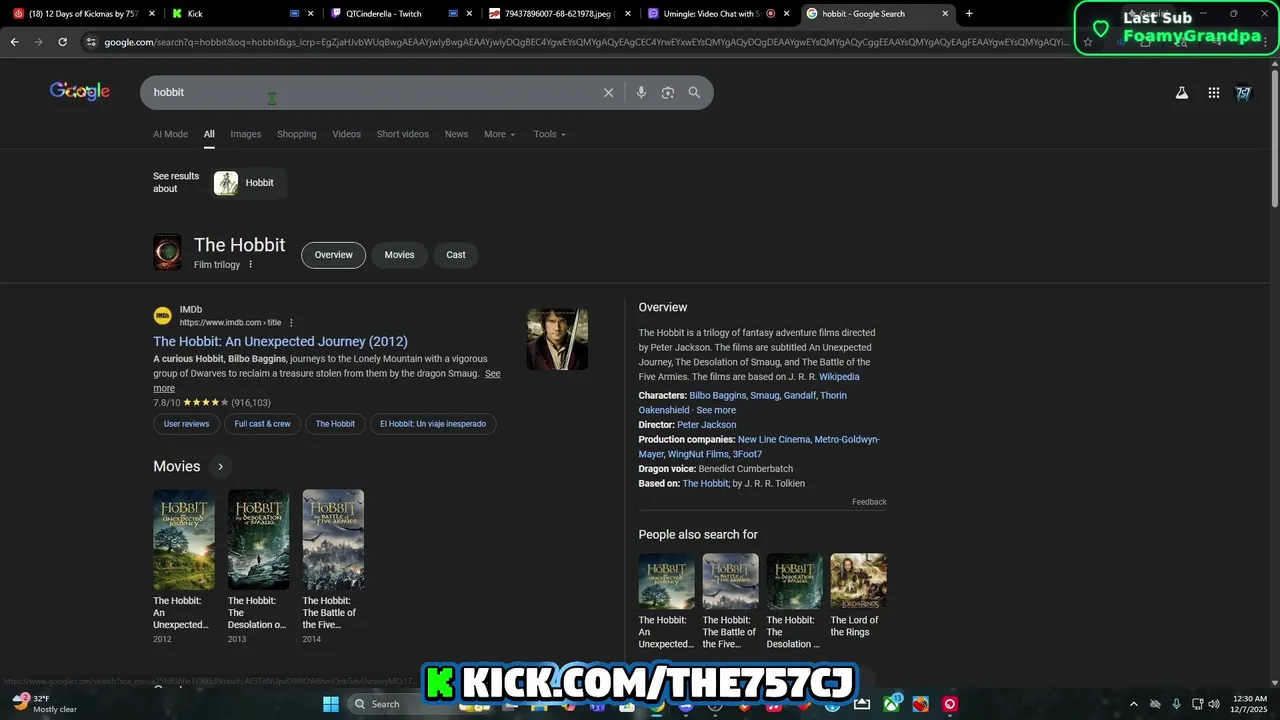The height and width of the screenshot is (720, 1280).
Task: Switch to the Videos tab
Action: 346,134
